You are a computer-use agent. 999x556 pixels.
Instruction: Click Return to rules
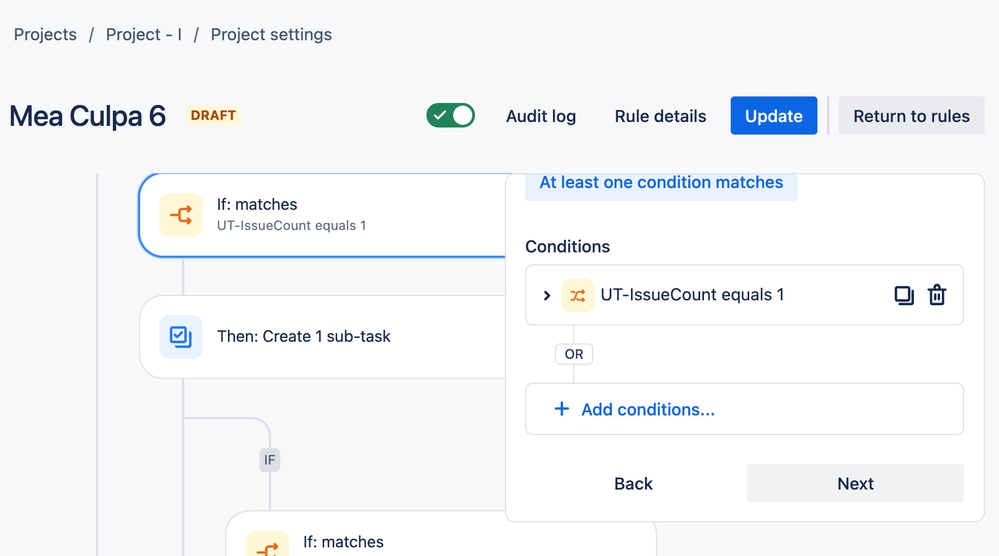pos(911,115)
